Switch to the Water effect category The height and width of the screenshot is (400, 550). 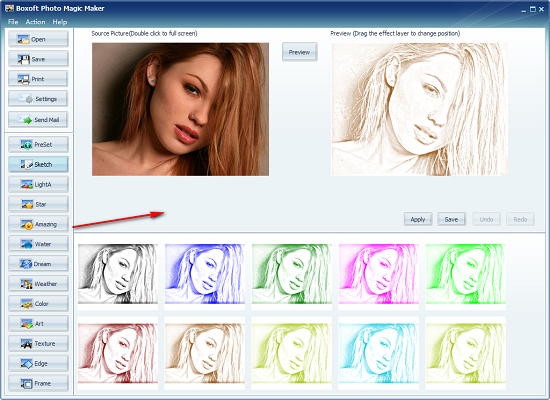click(38, 244)
